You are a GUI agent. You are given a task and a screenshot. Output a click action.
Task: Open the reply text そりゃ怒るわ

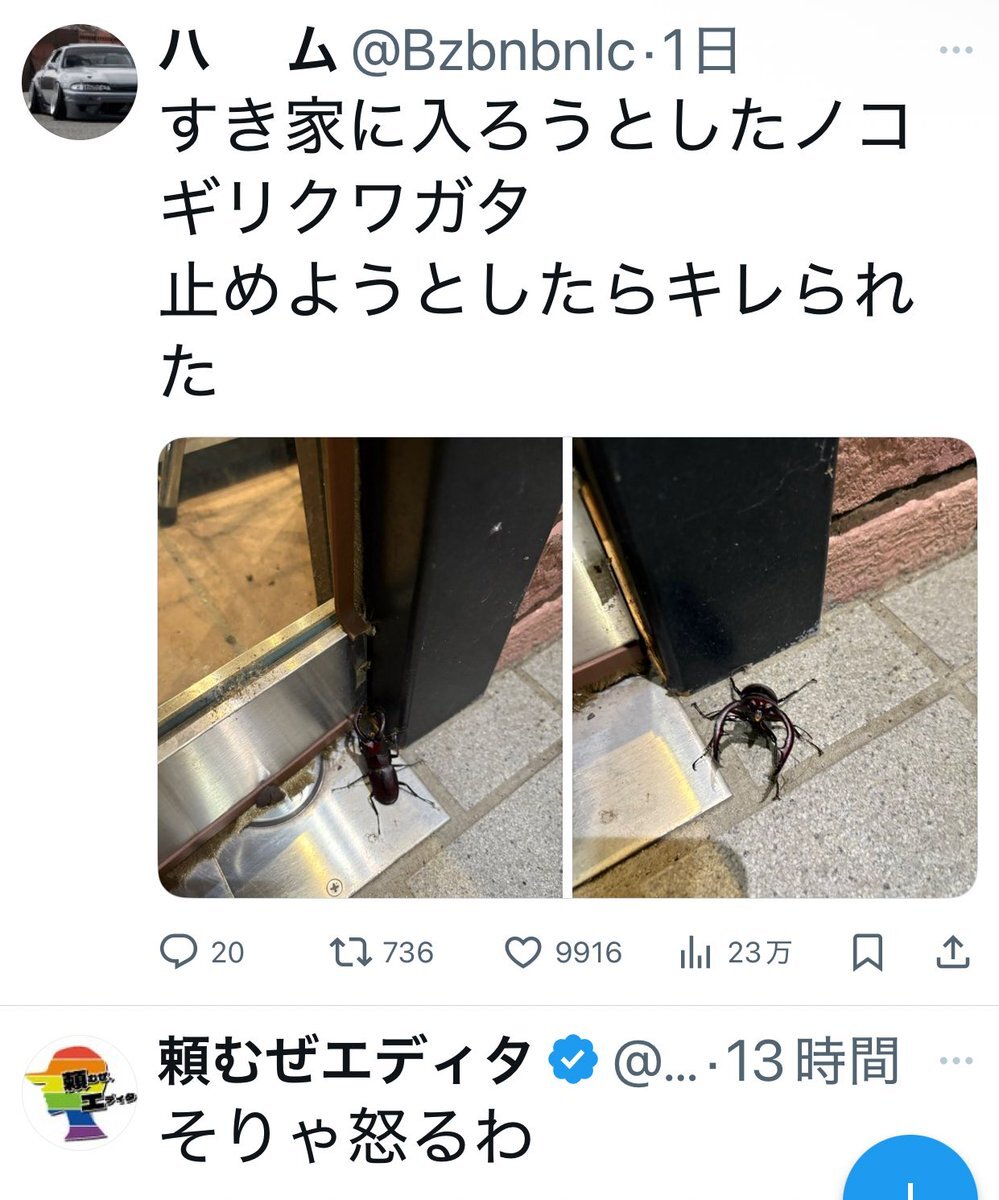[344, 1136]
